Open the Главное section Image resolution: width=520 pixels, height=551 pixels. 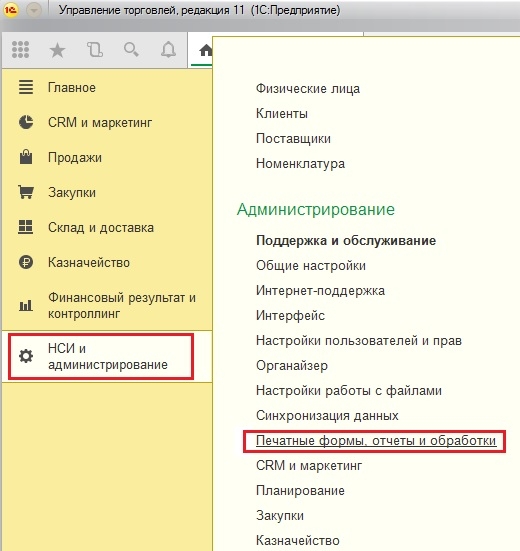72,87
